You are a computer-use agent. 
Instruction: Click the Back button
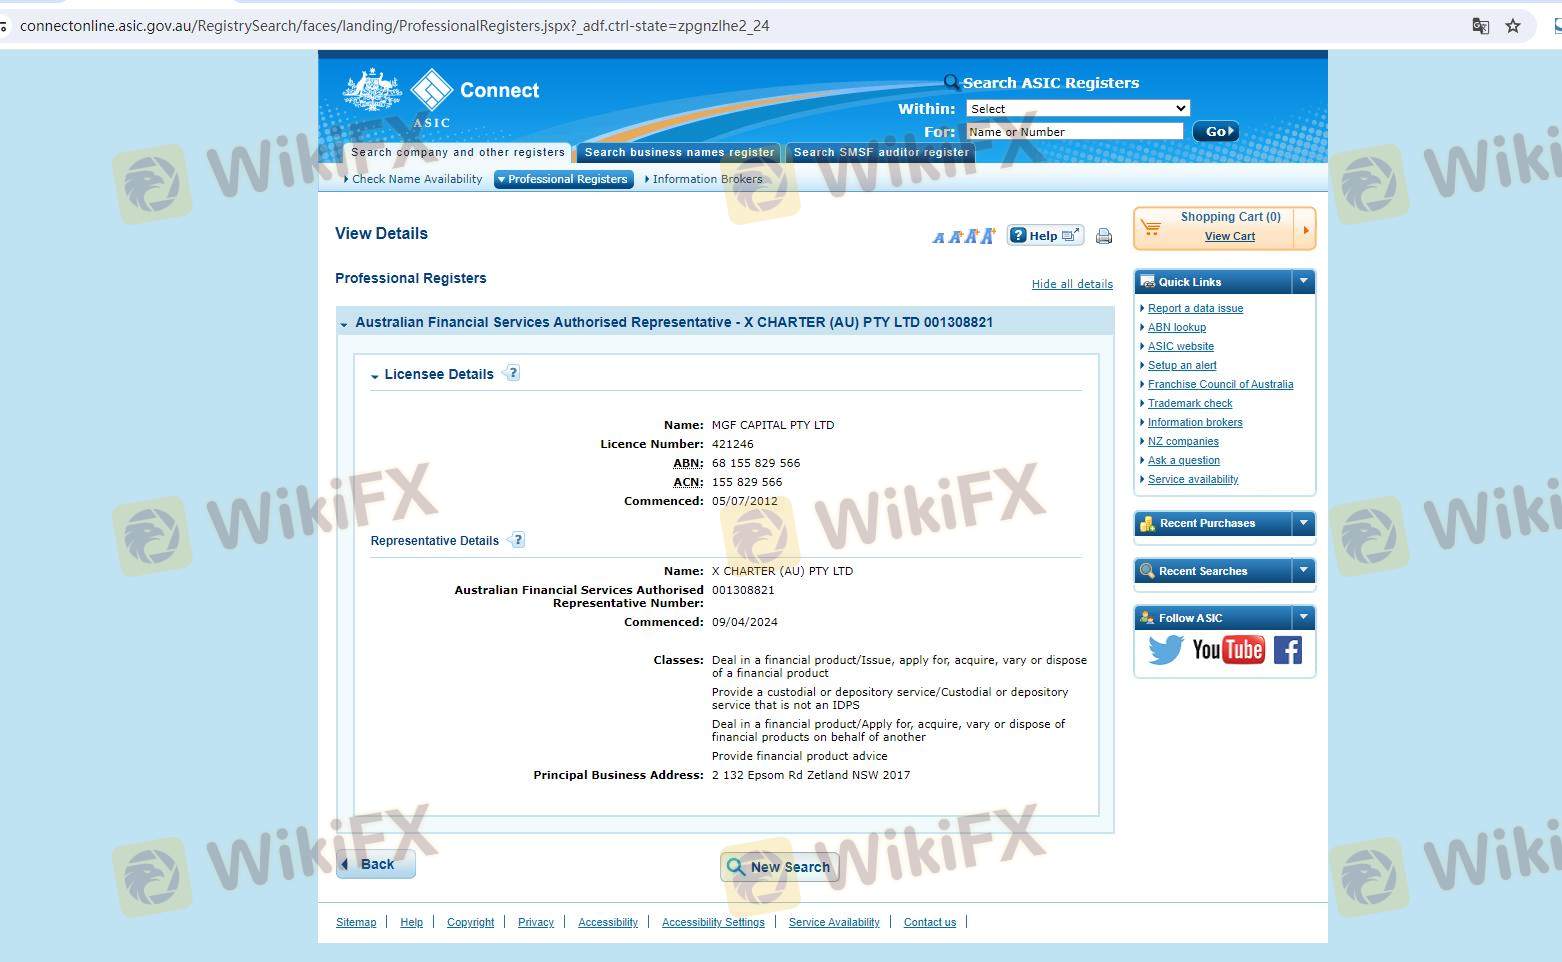[376, 864]
